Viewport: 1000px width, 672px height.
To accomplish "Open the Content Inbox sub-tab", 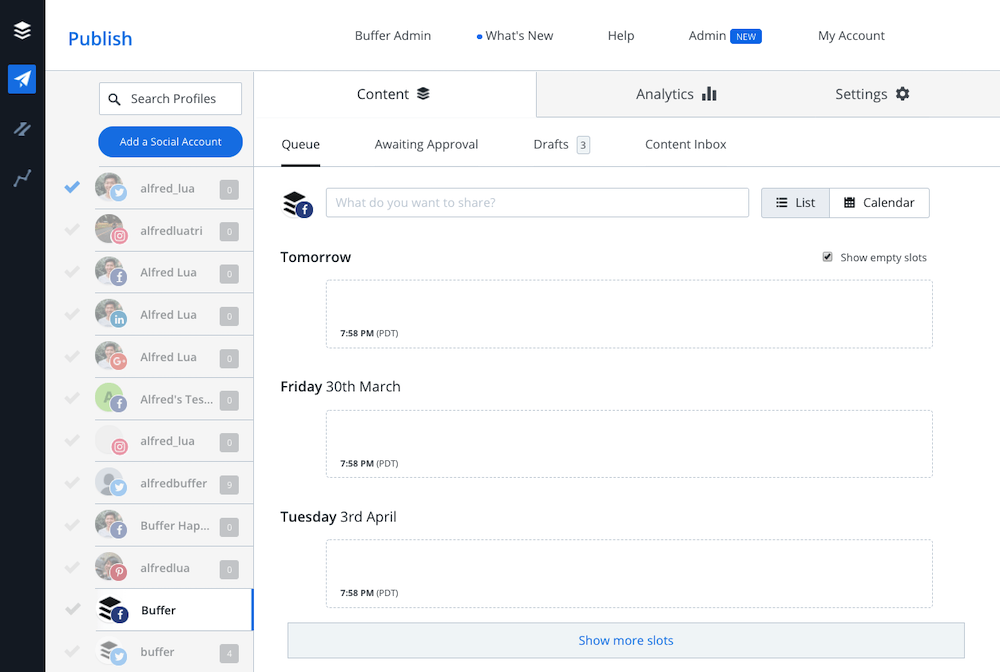I will point(686,145).
